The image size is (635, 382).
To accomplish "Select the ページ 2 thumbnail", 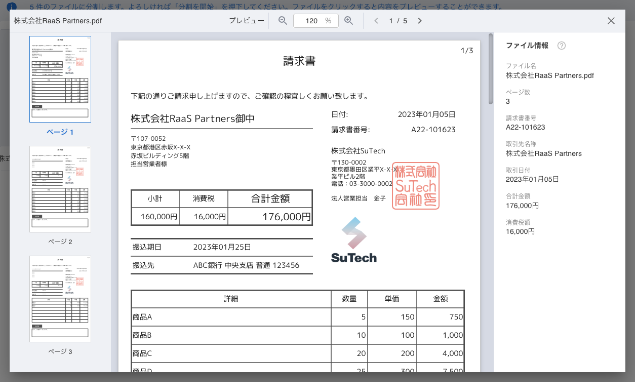I will click(x=60, y=189).
